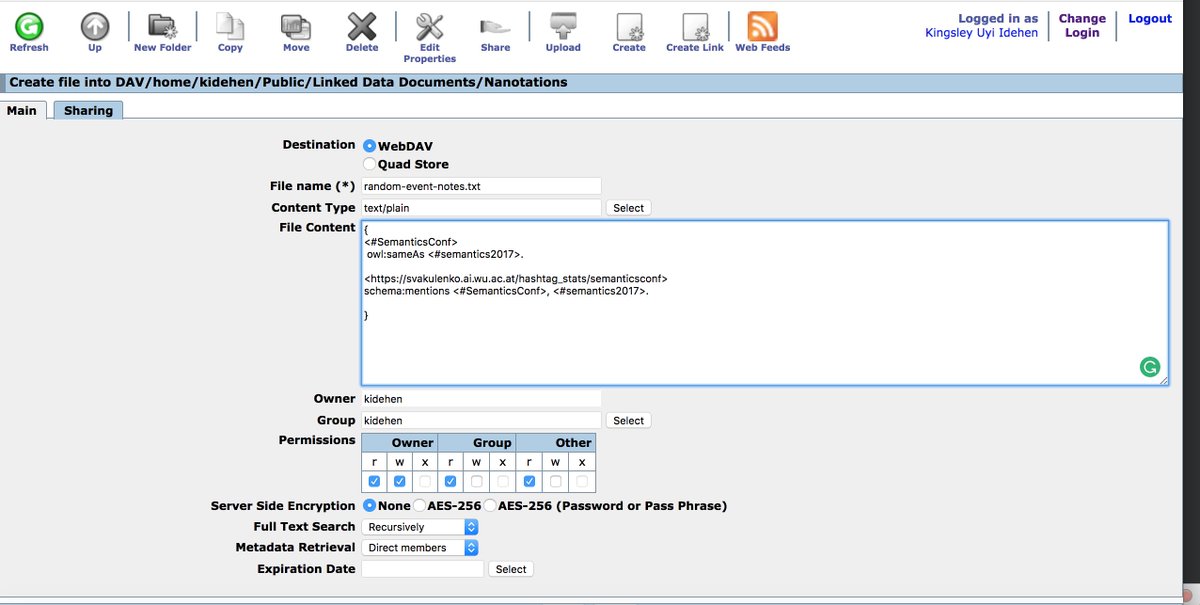The width and height of the screenshot is (1200, 605).
Task: Switch to the Sharing tab
Action: click(88, 111)
